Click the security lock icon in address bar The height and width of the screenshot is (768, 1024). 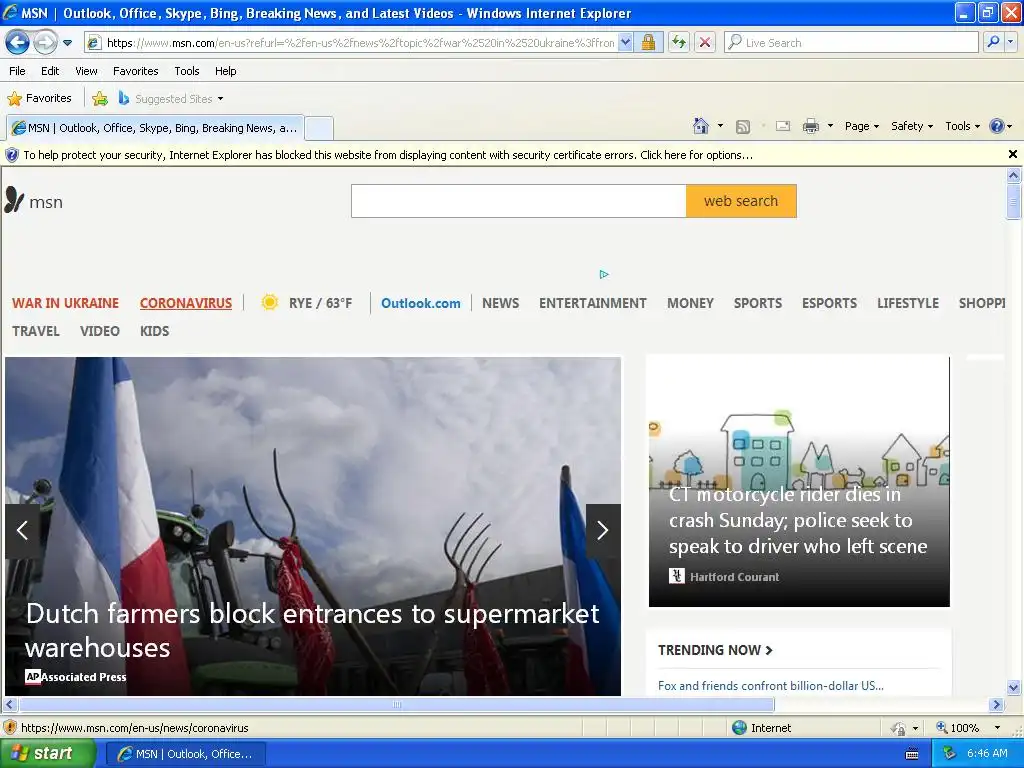[x=648, y=42]
